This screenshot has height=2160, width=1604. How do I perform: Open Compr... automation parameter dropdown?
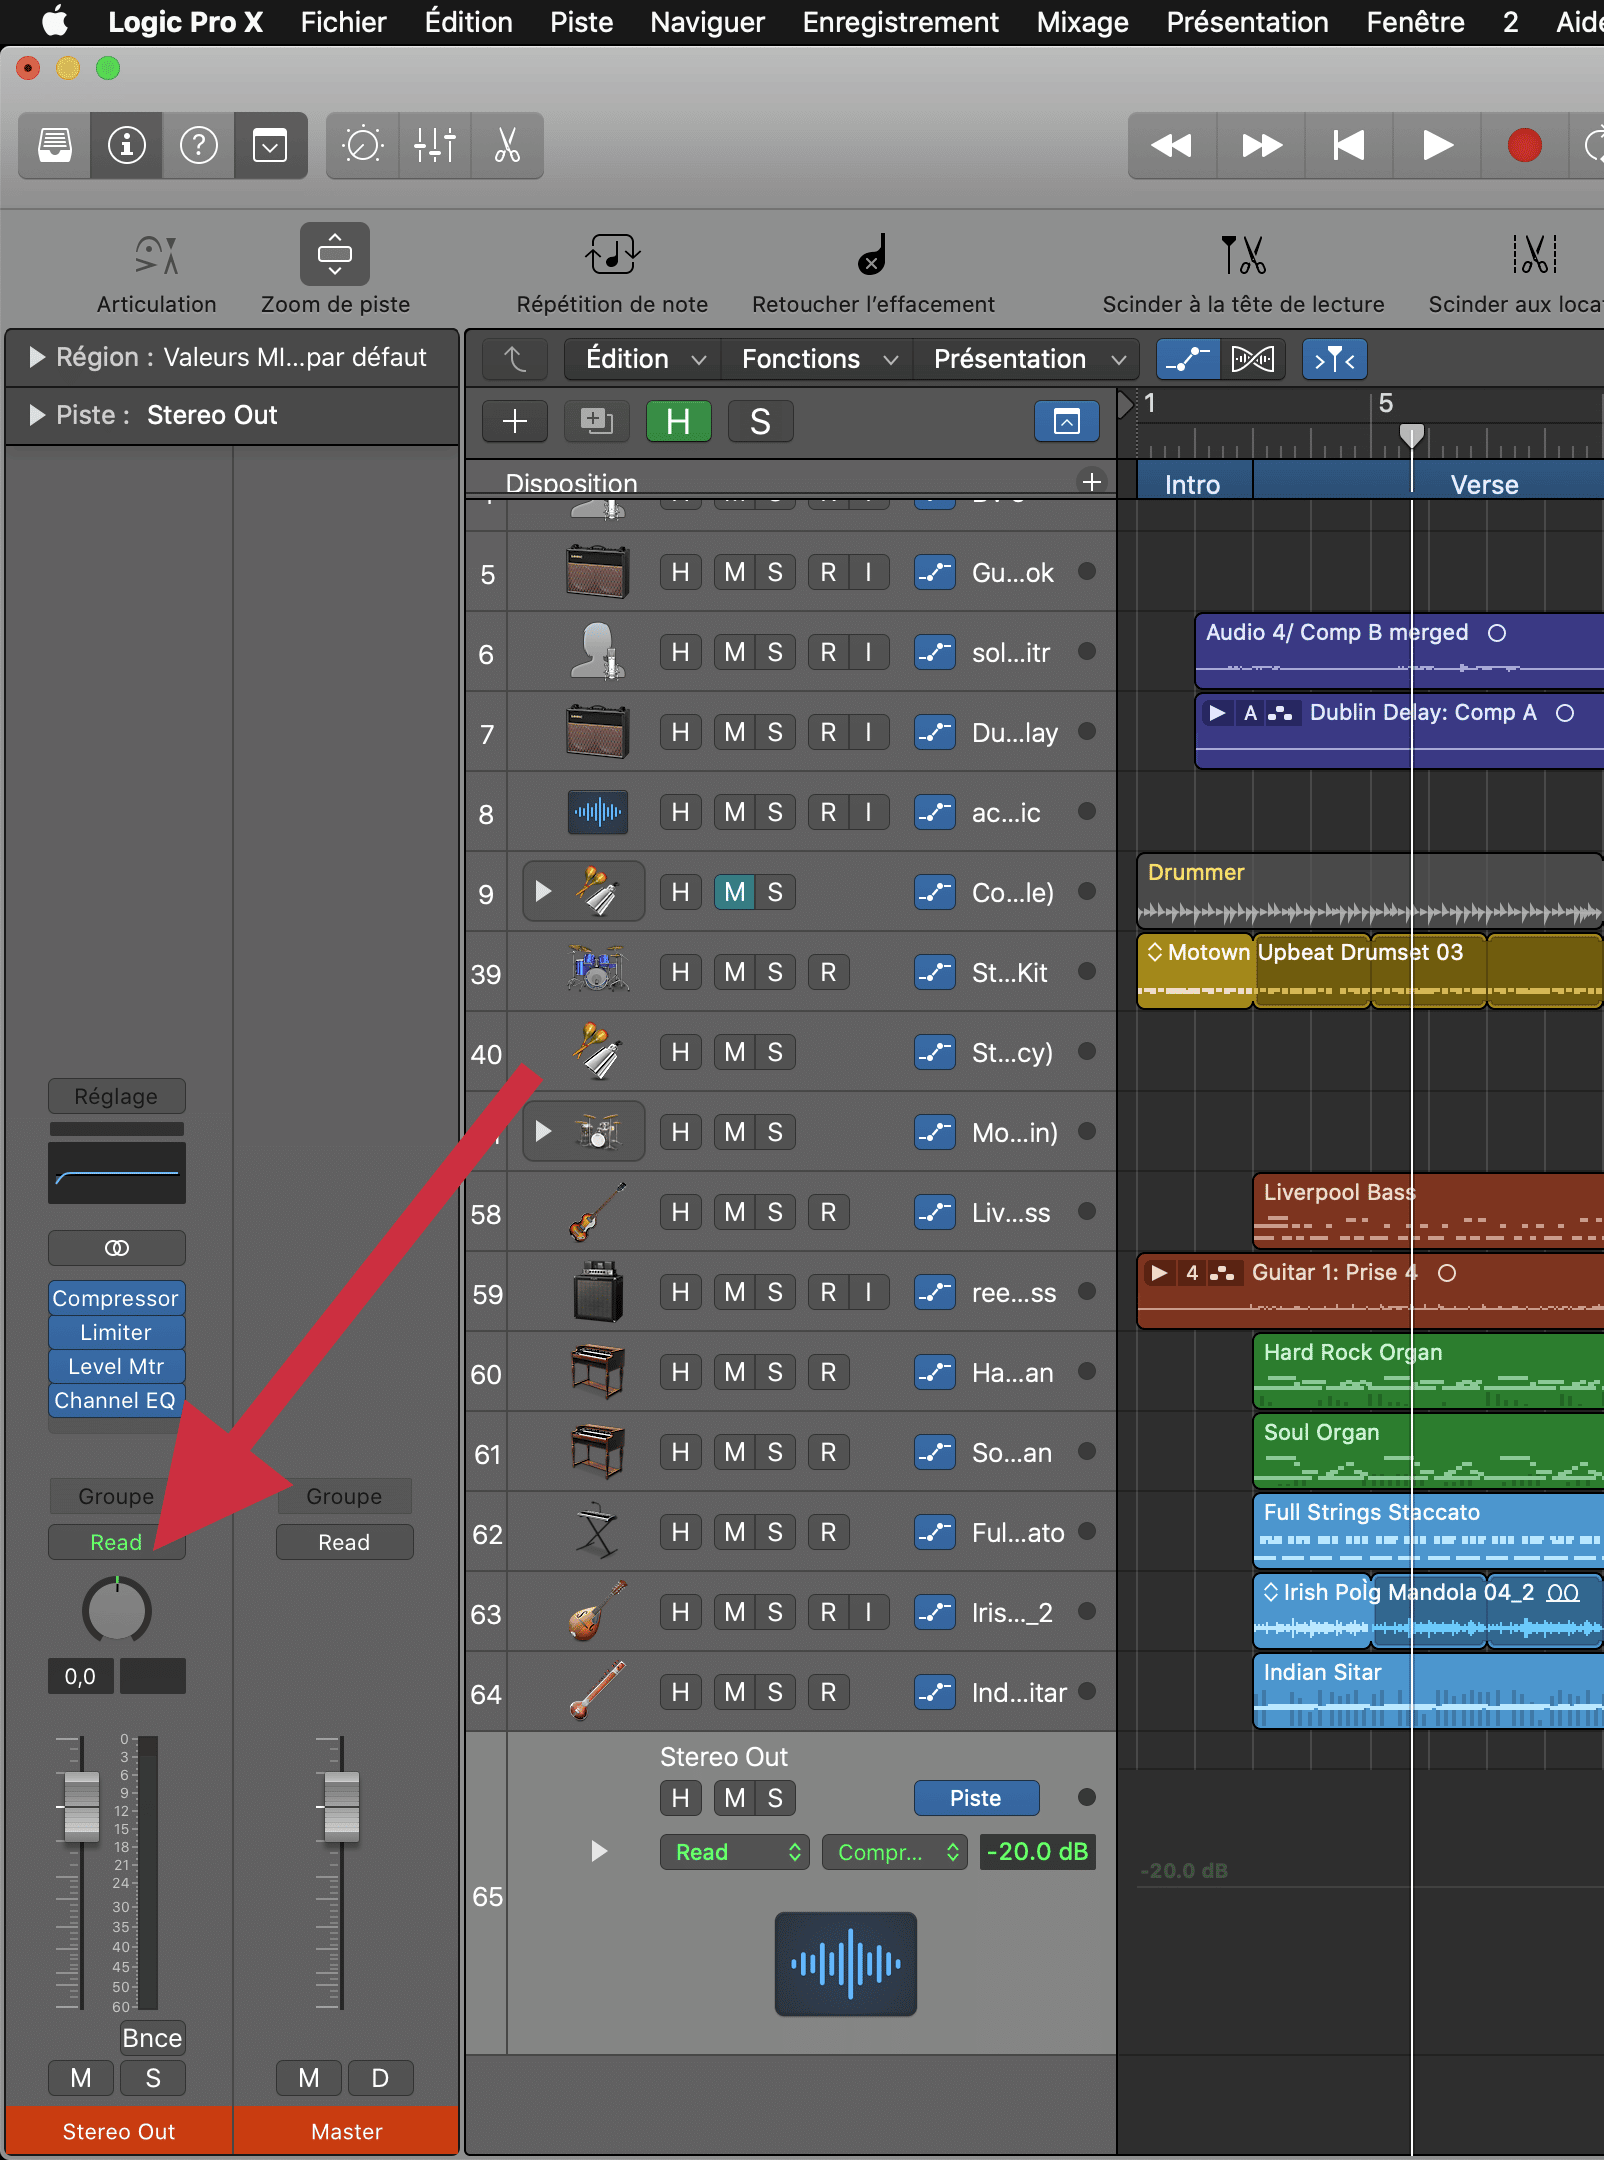pos(895,1852)
